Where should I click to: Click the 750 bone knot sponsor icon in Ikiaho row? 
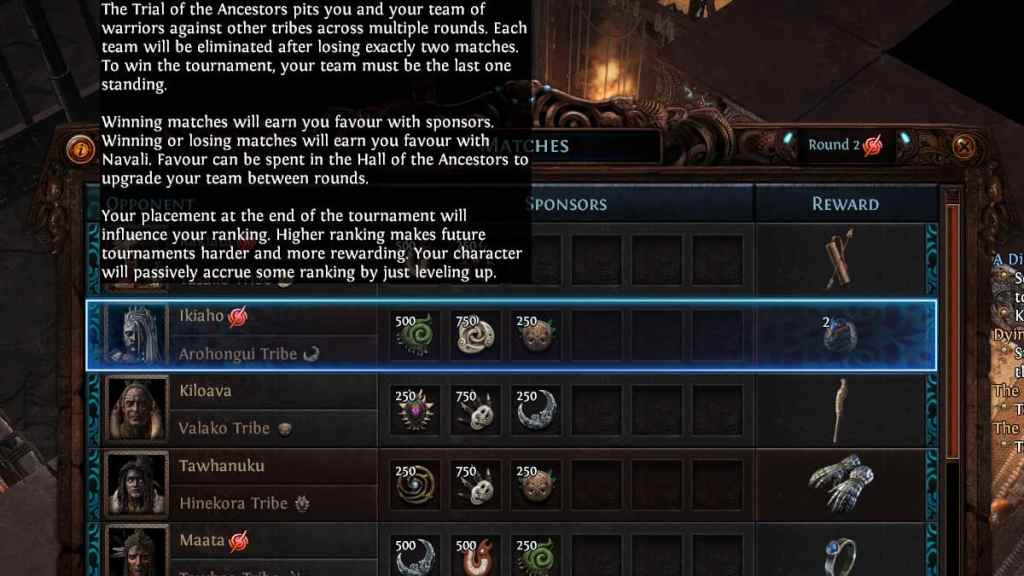475,335
